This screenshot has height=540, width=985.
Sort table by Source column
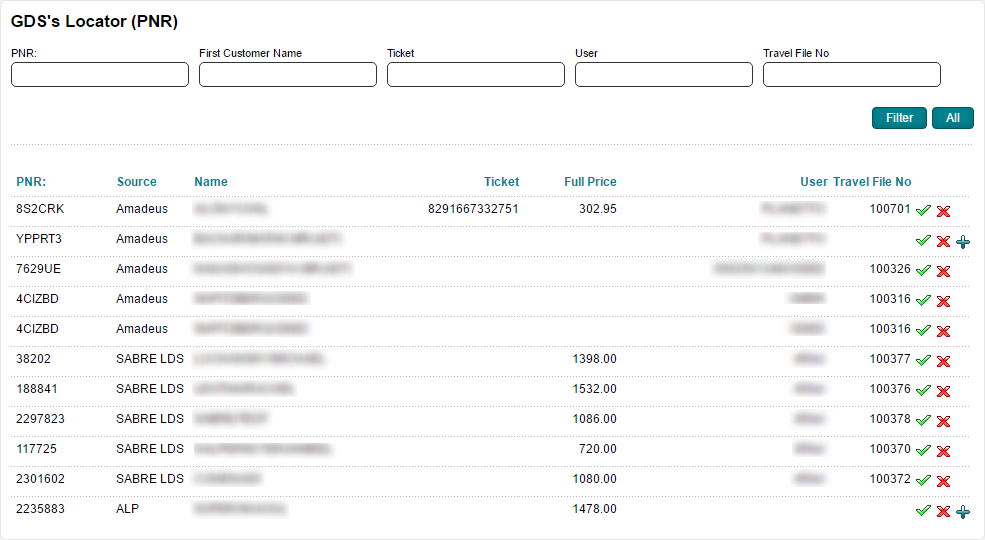click(136, 182)
